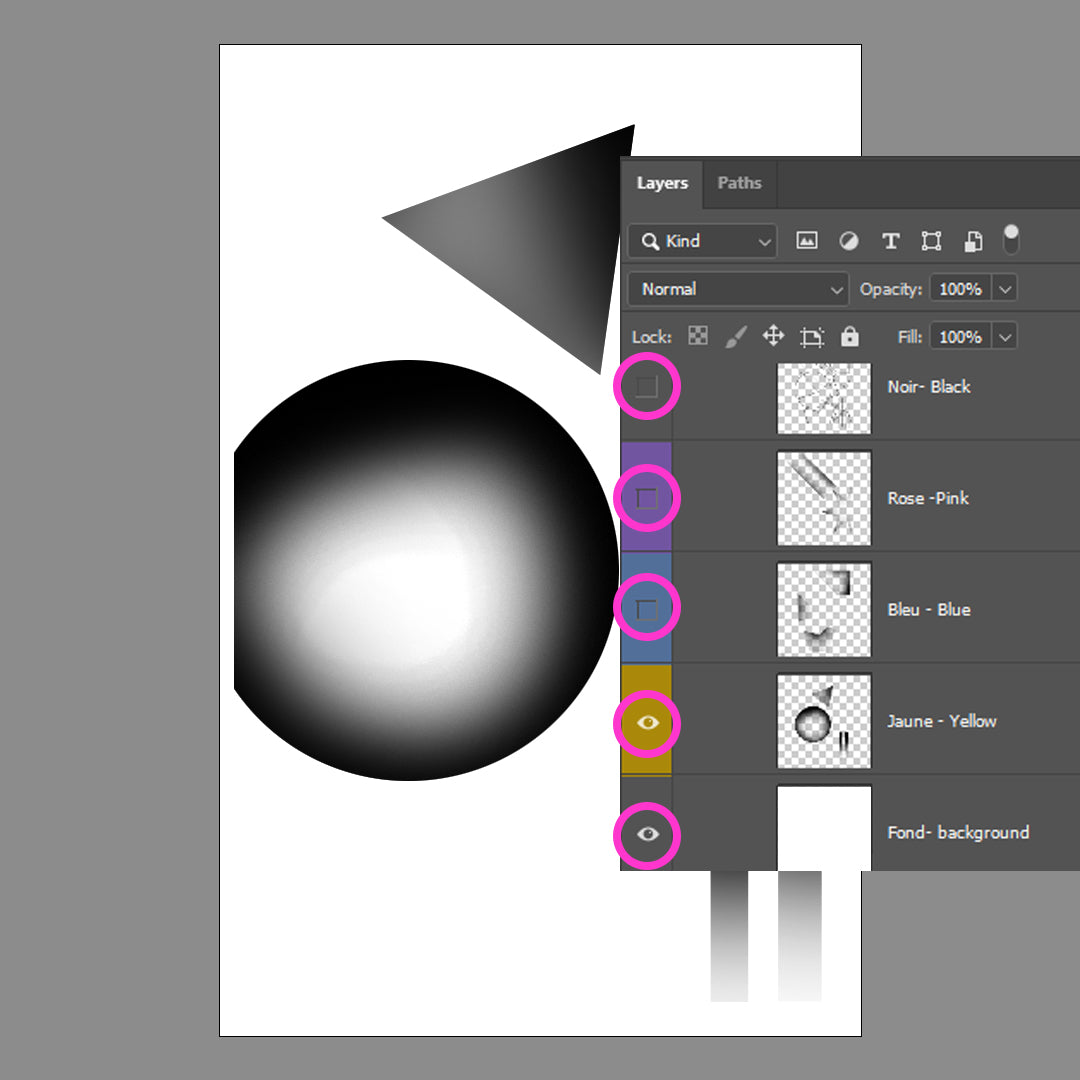Switch to the Paths tab
The height and width of the screenshot is (1080, 1080).
point(739,183)
